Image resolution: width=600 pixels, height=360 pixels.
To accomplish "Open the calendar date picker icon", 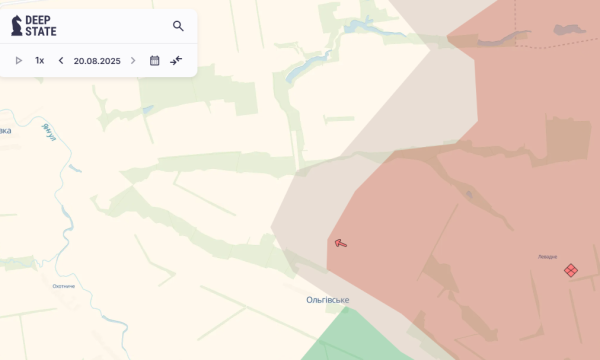I will coord(155,60).
